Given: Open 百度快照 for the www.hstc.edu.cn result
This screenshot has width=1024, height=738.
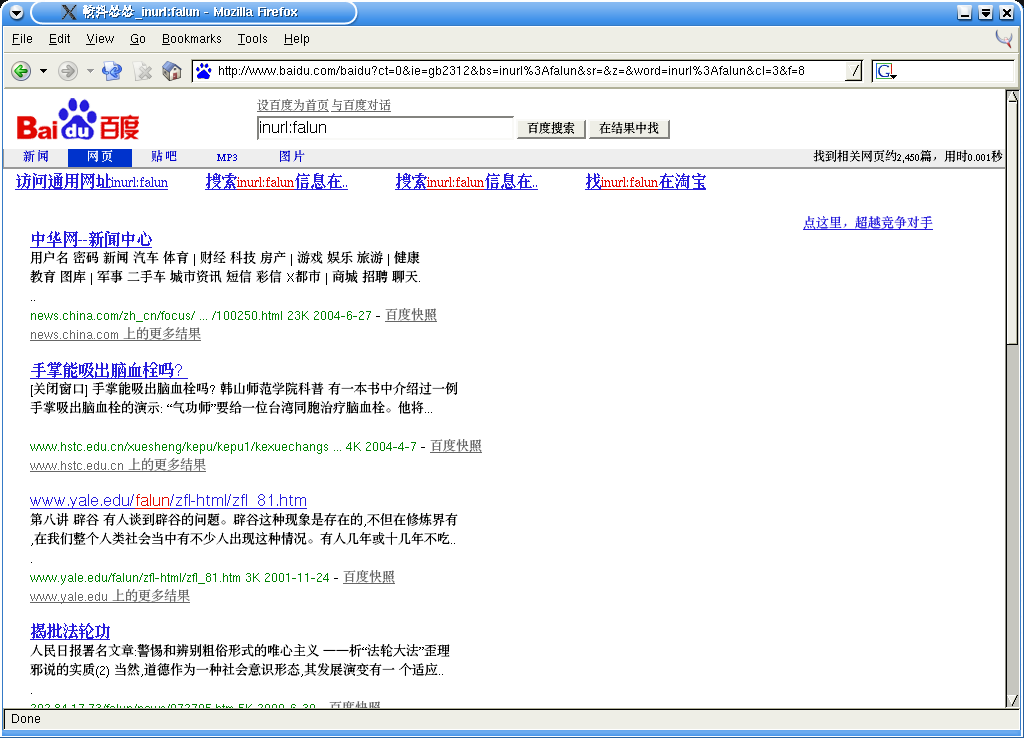Looking at the screenshot, I should [456, 446].
